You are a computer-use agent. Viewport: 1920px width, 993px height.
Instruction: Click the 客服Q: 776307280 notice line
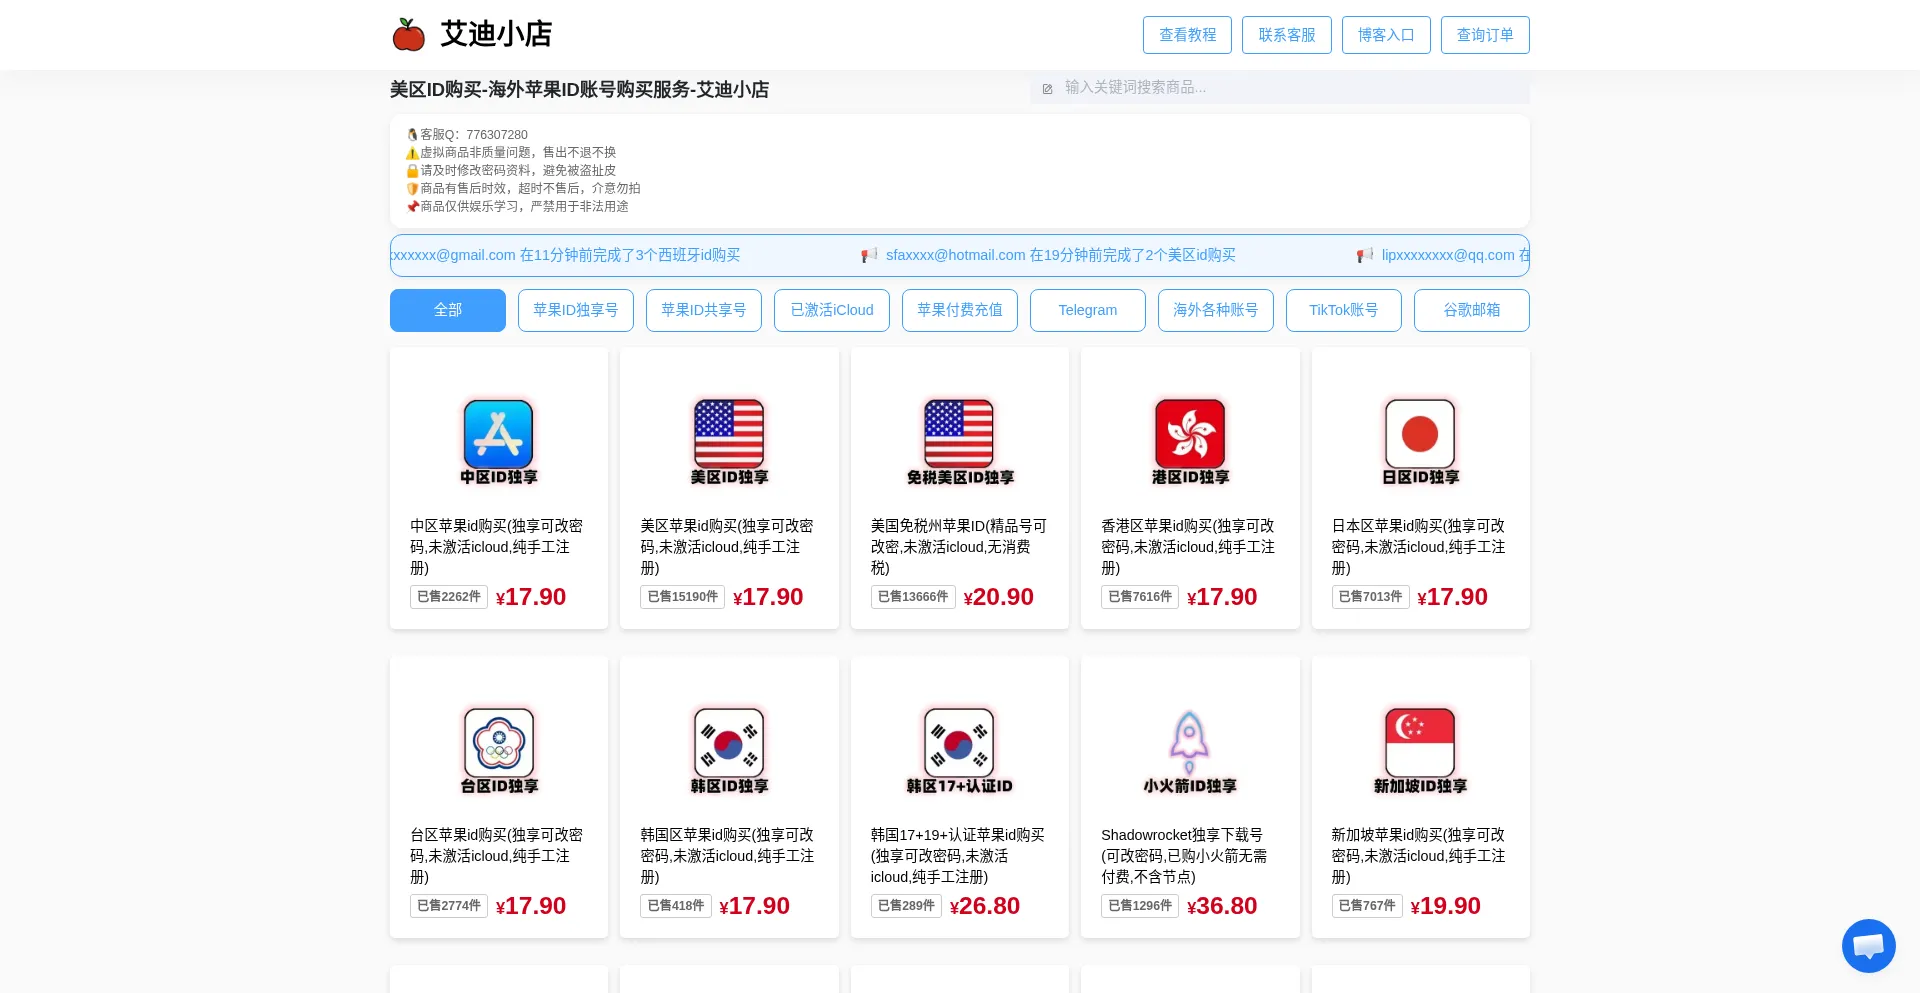(467, 135)
